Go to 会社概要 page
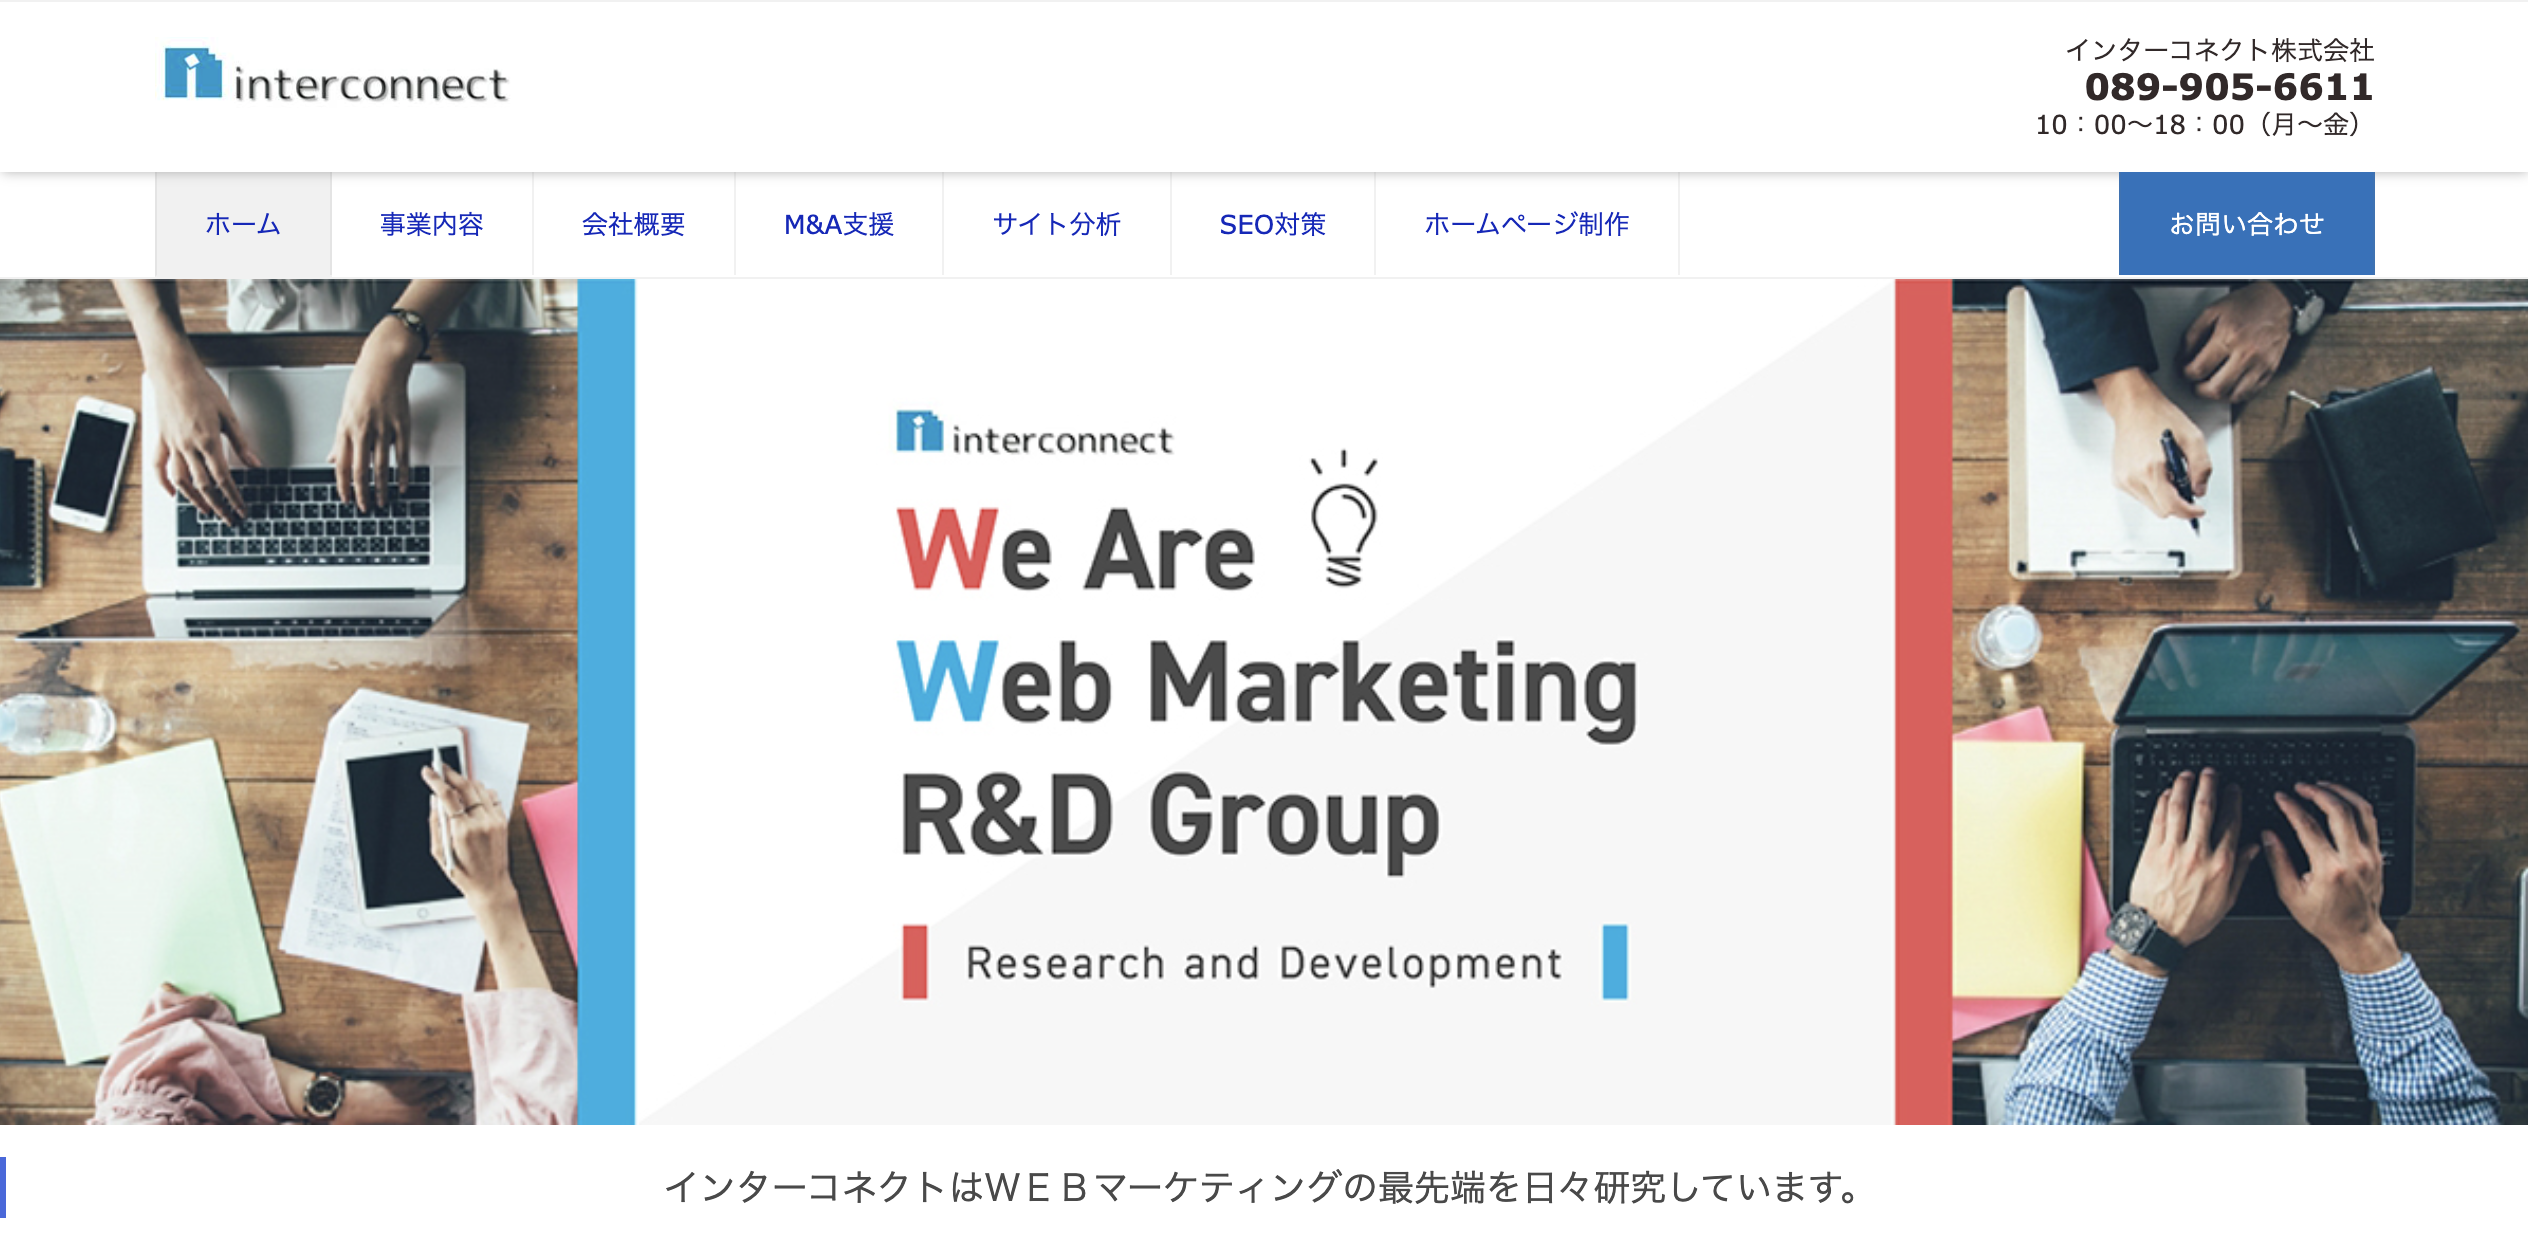 coord(634,224)
